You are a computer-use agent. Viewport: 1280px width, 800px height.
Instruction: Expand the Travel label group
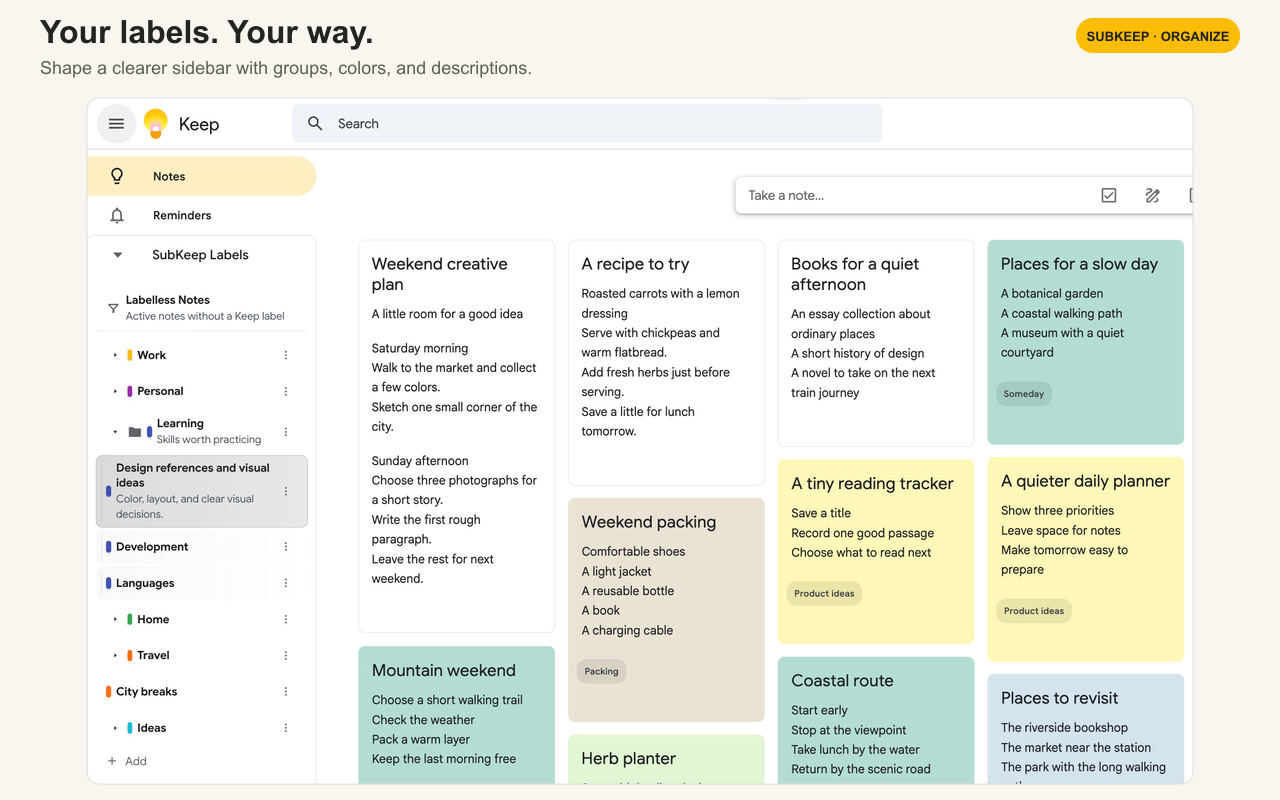point(116,656)
